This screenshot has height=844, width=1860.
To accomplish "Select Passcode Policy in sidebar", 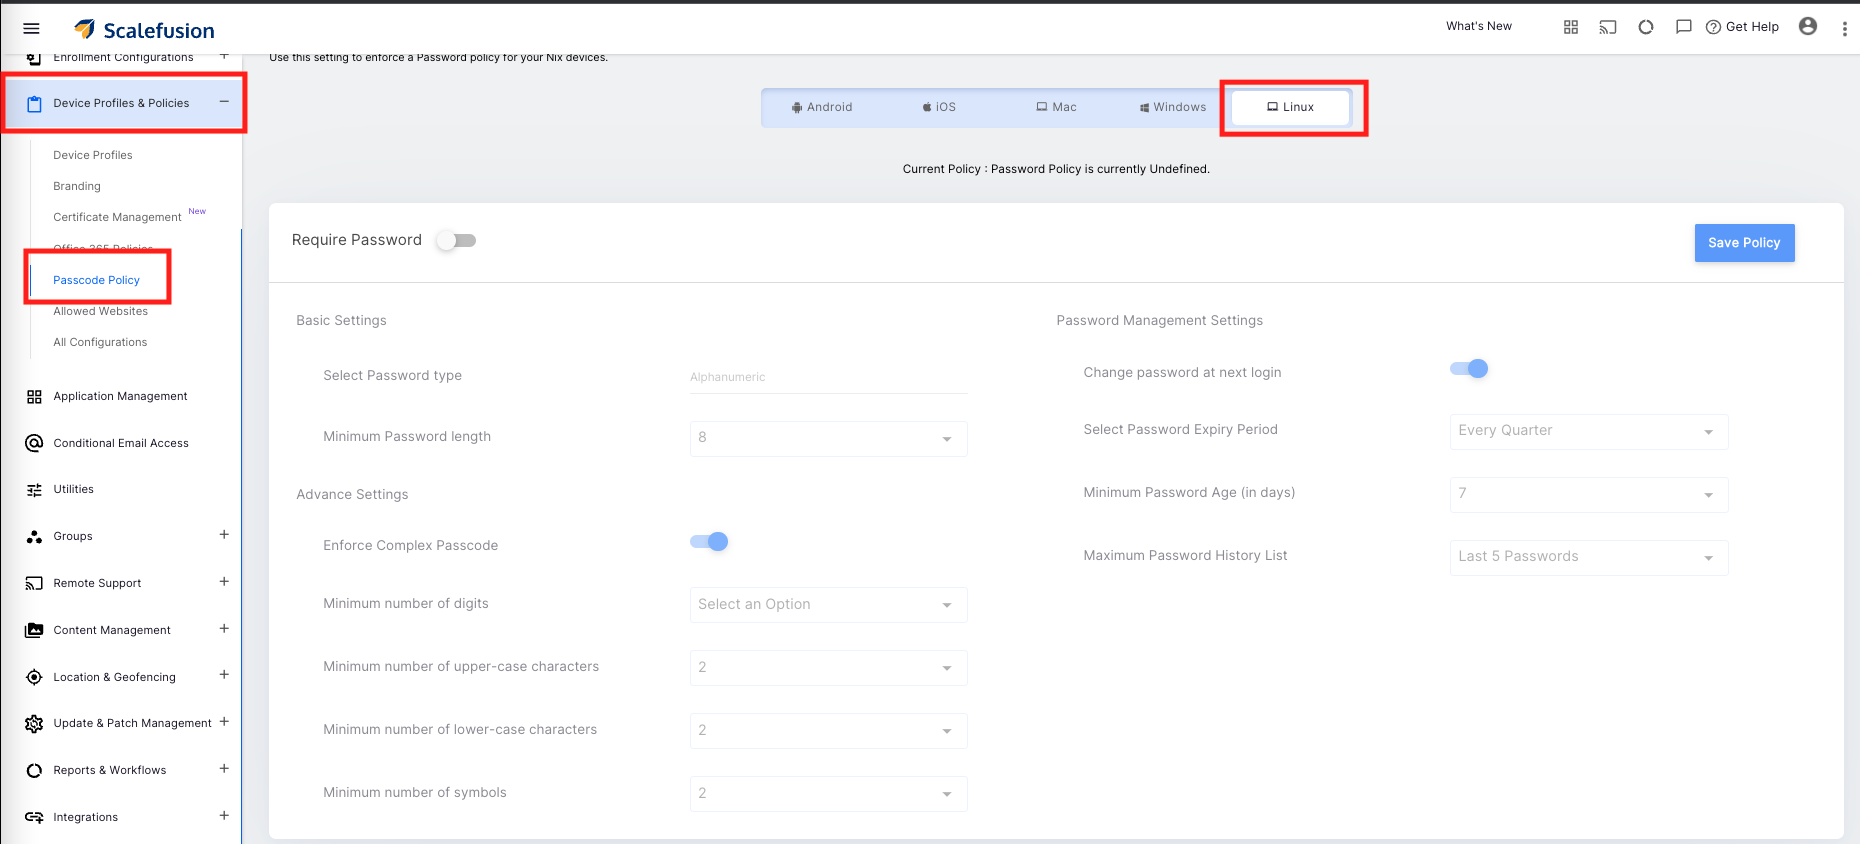I will (96, 280).
